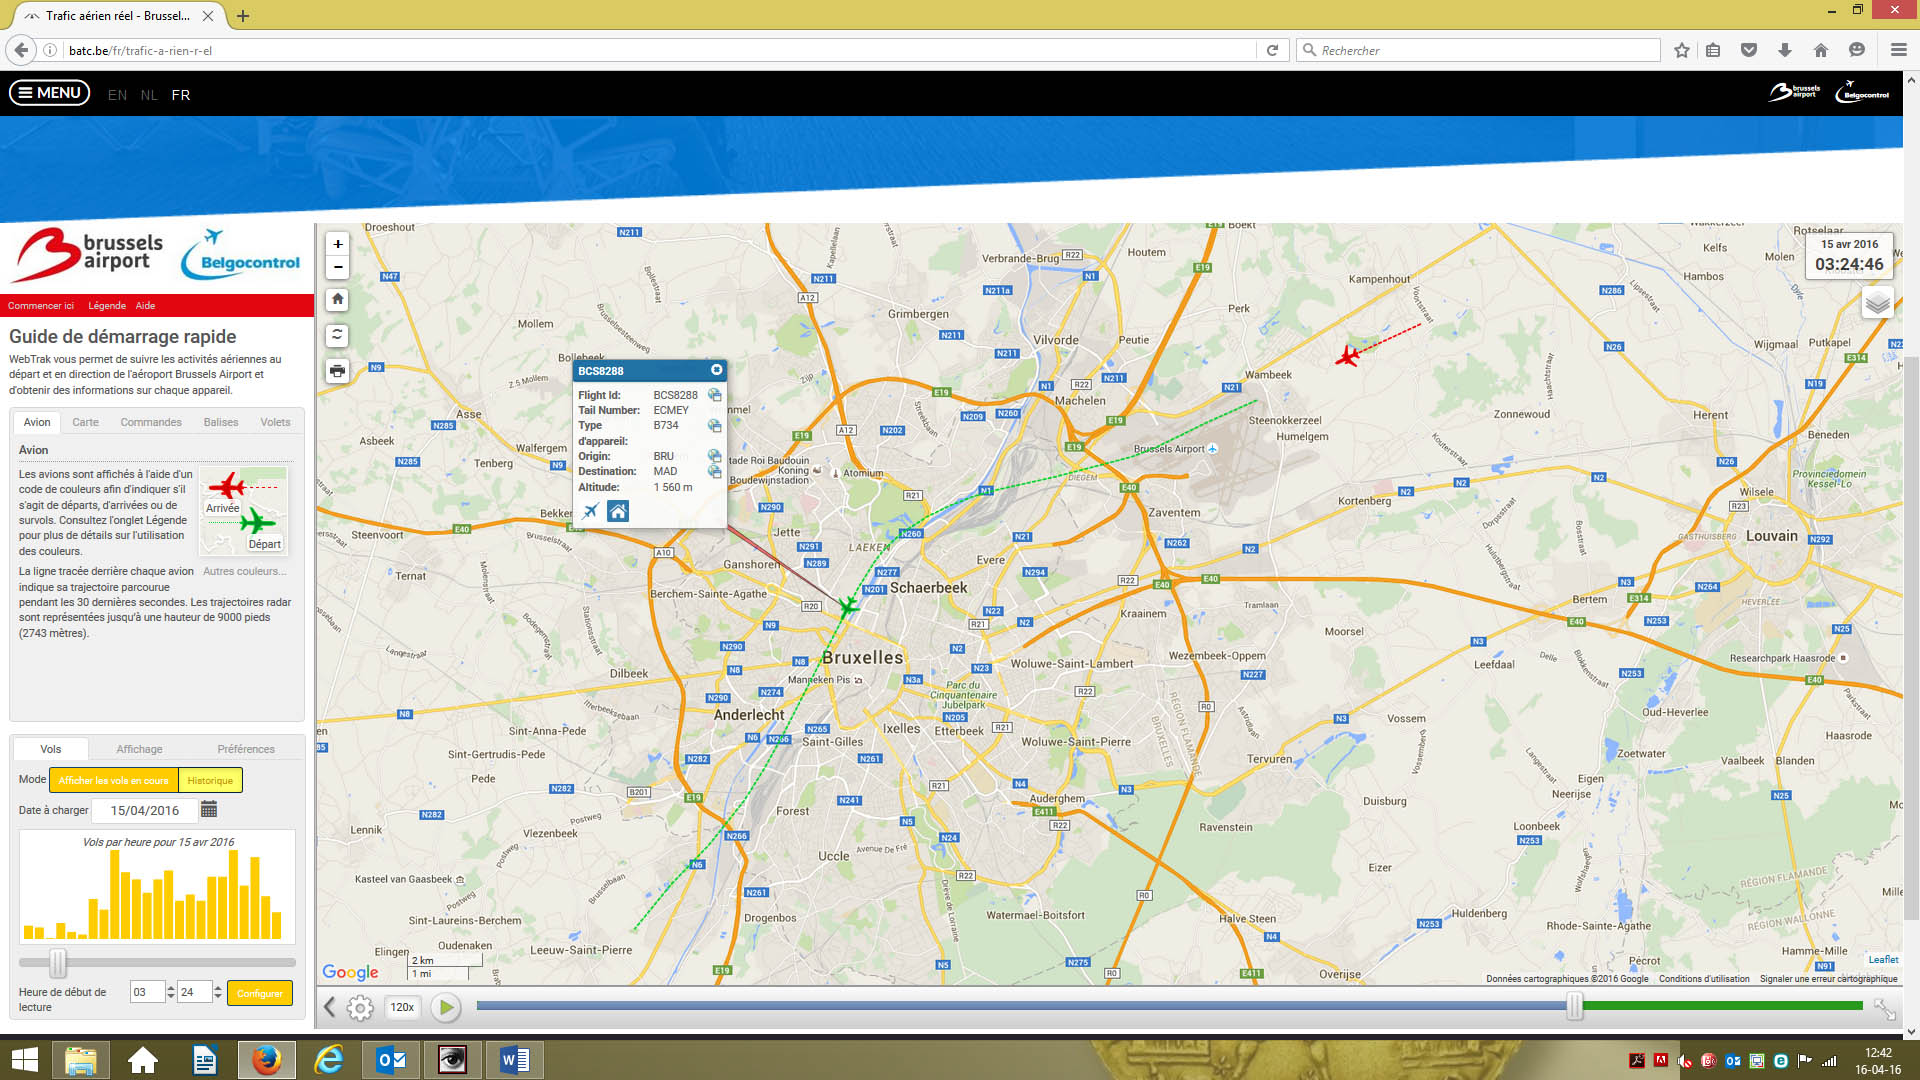Click the playback timeline slider handle
Viewport: 1920px width, 1080px height.
1575,1006
